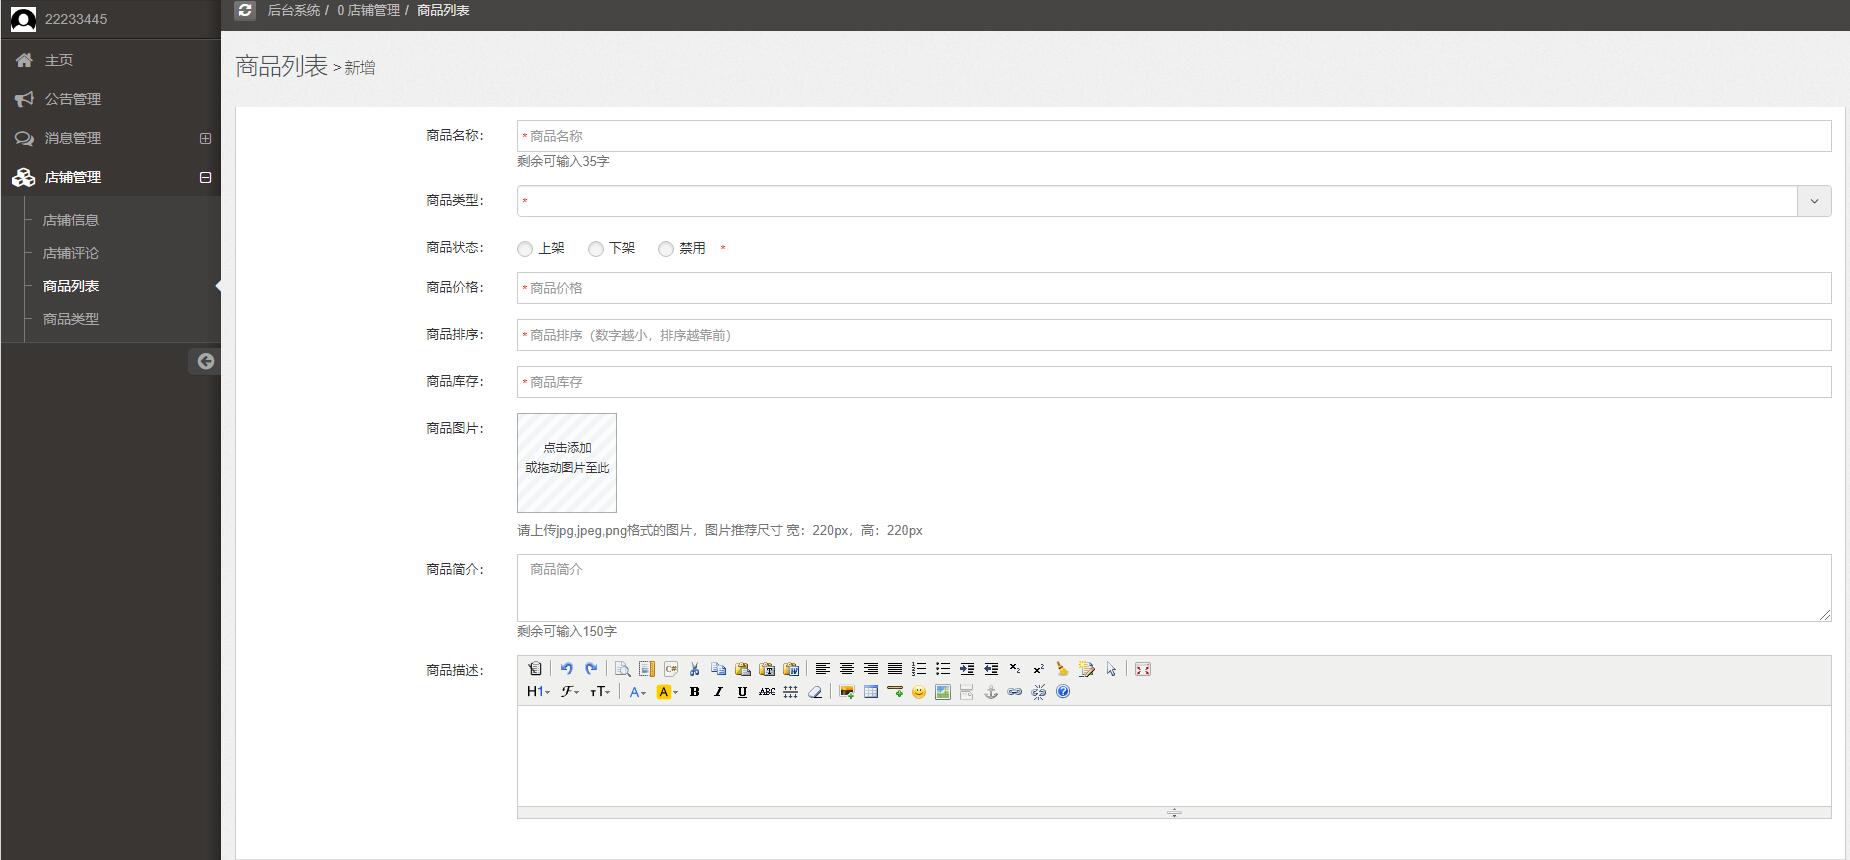Open the editor preview icon
The image size is (1850, 860).
(x=622, y=669)
